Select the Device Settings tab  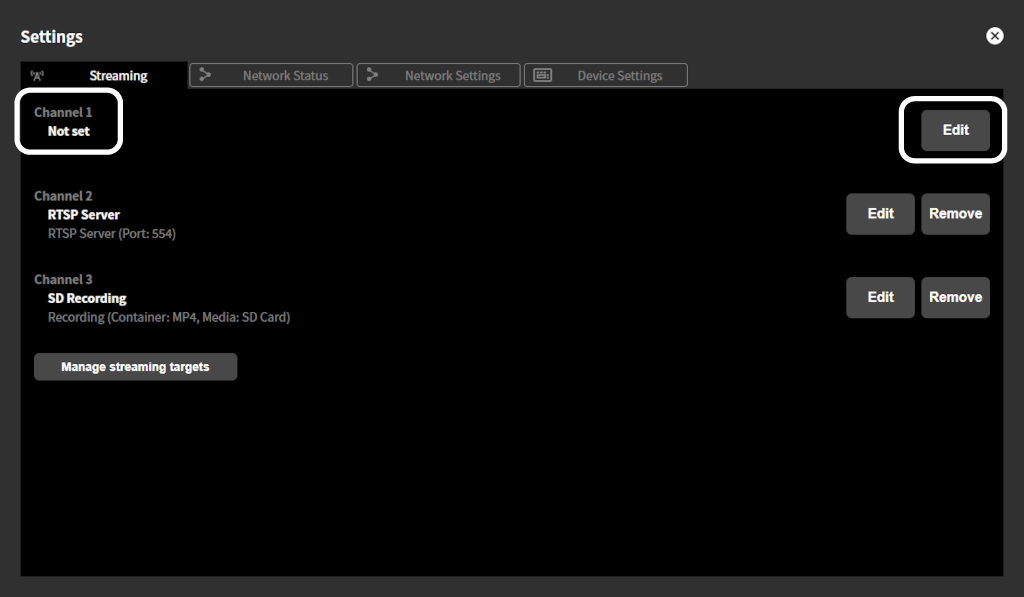pyautogui.click(x=618, y=74)
